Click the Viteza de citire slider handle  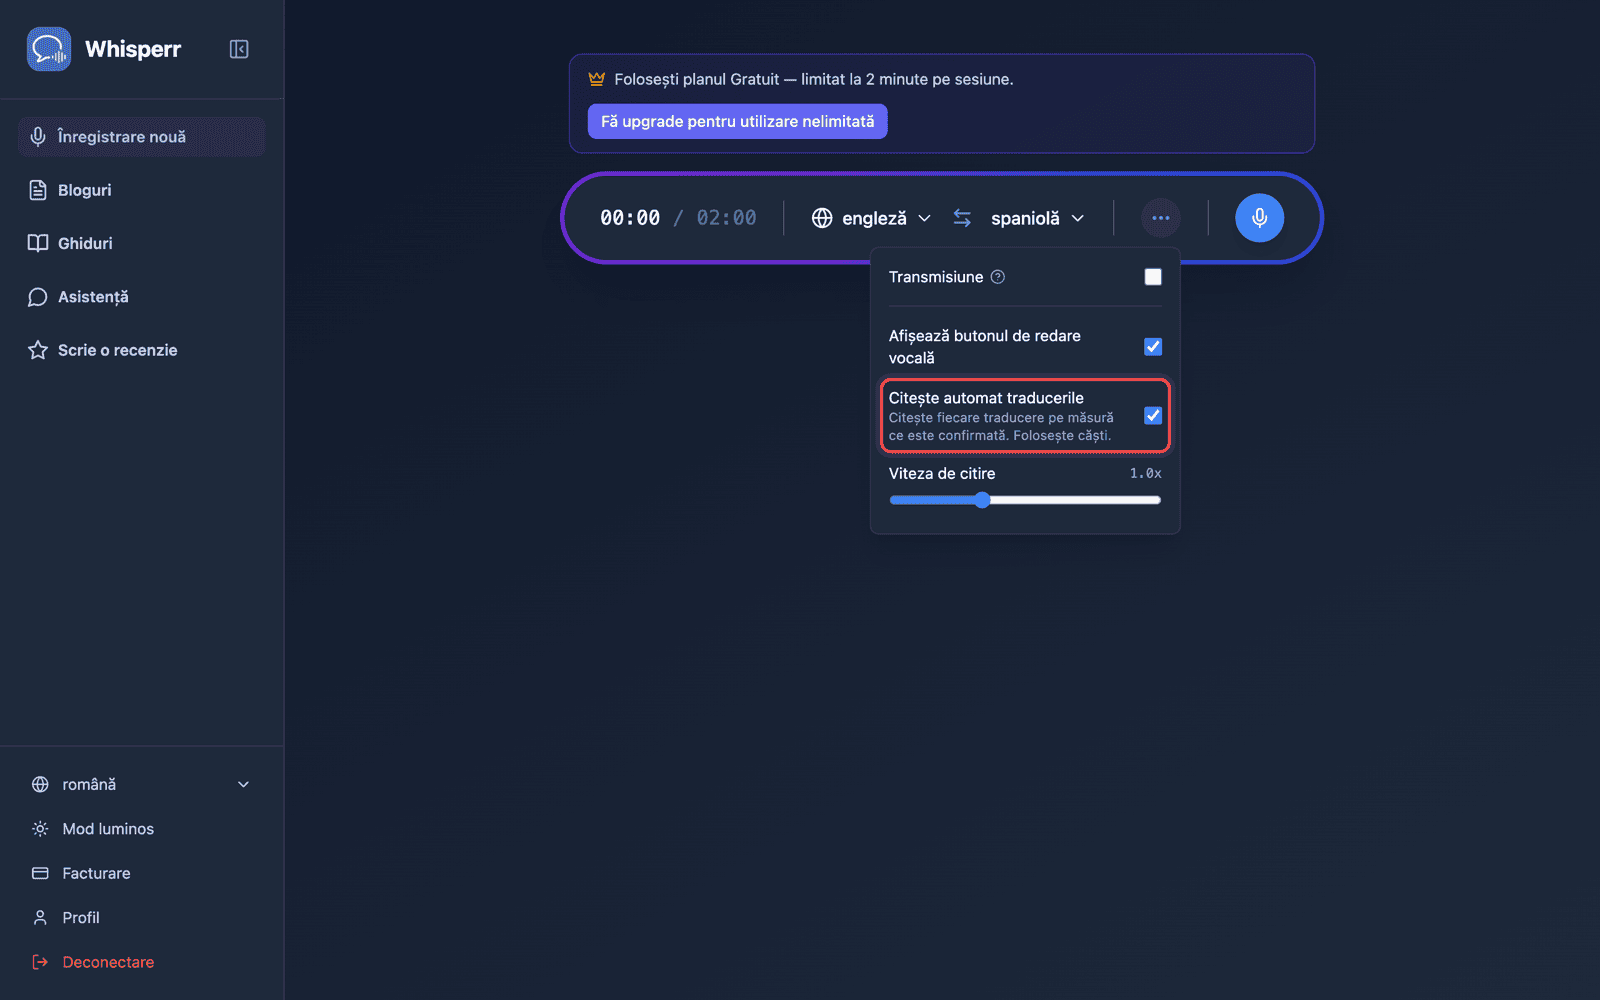point(982,500)
